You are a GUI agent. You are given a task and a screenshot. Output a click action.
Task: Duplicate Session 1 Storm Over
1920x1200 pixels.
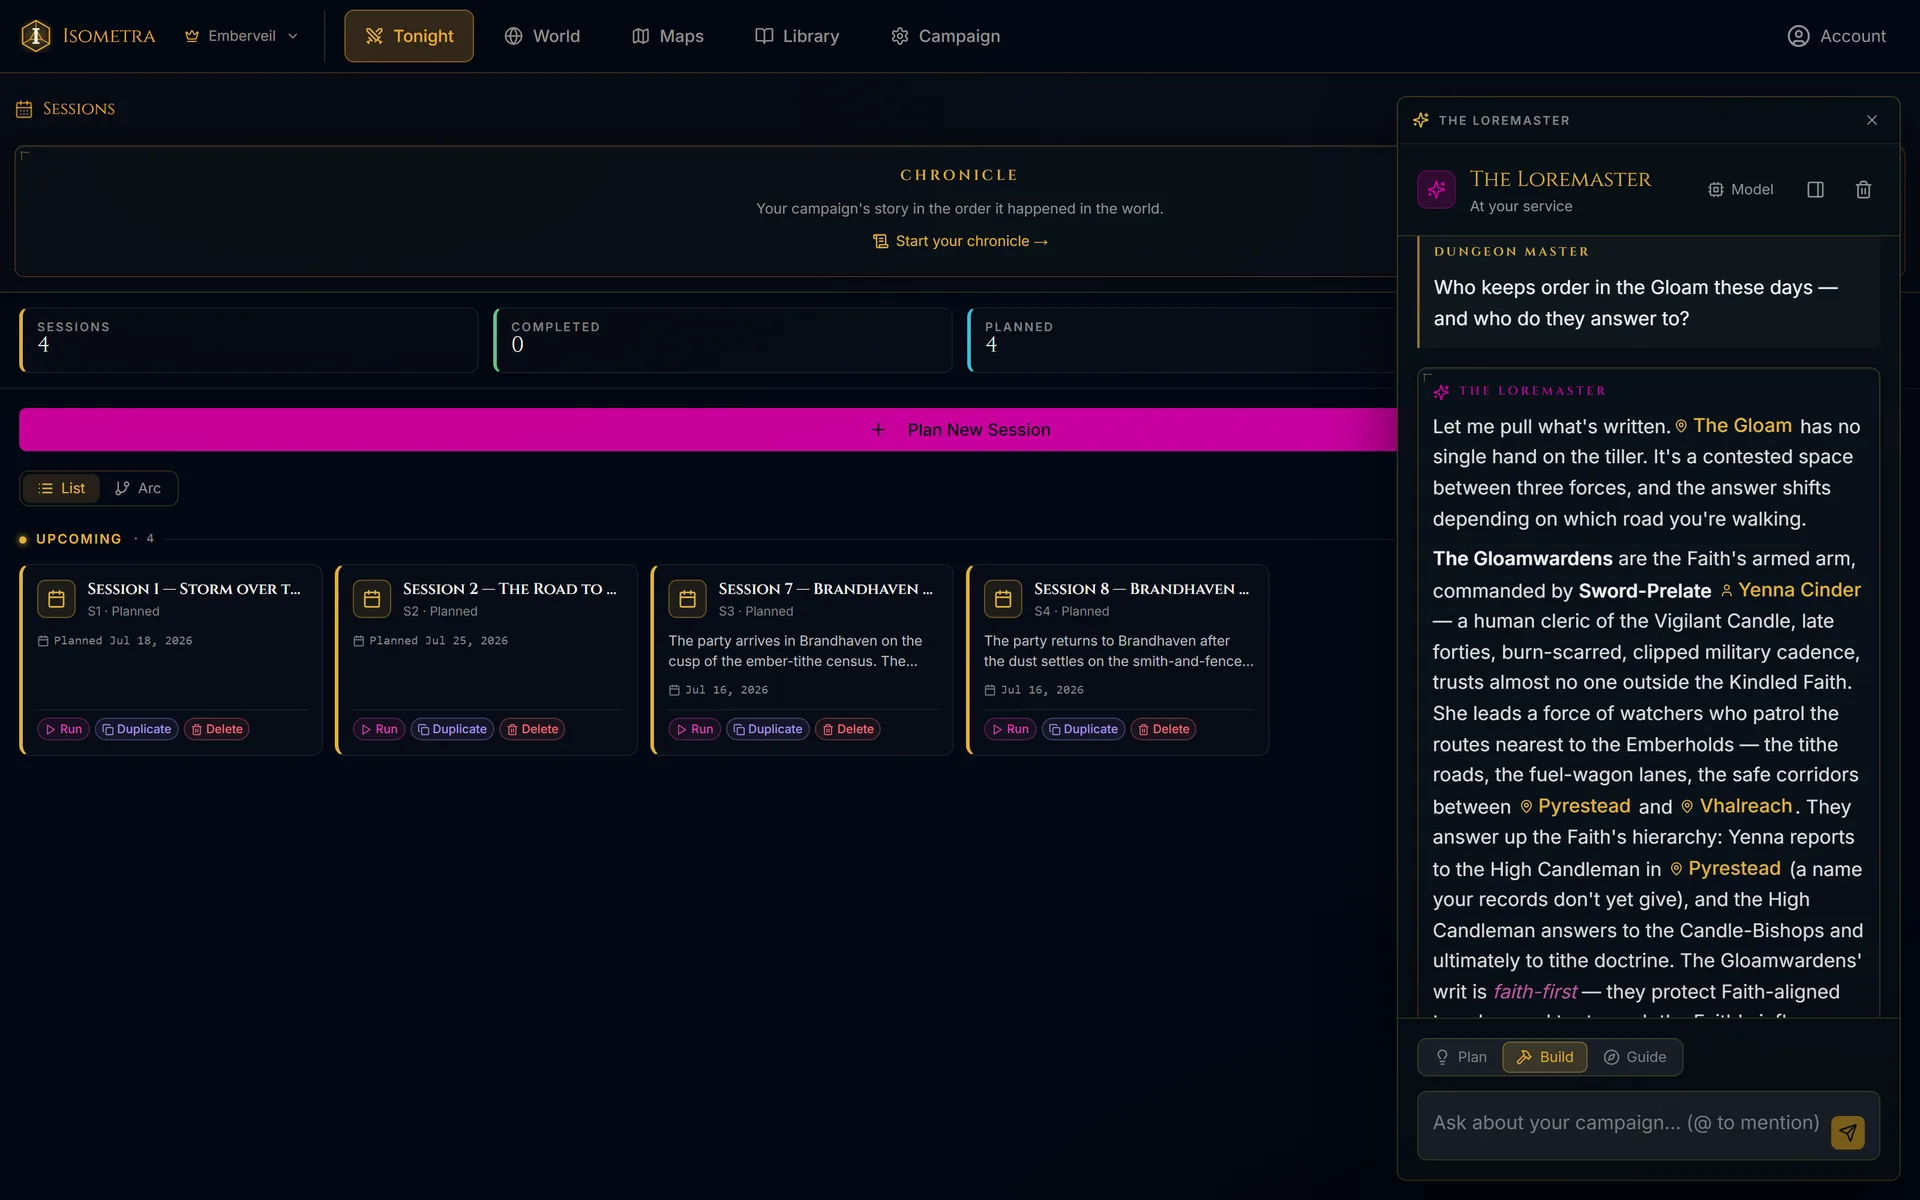tap(137, 729)
